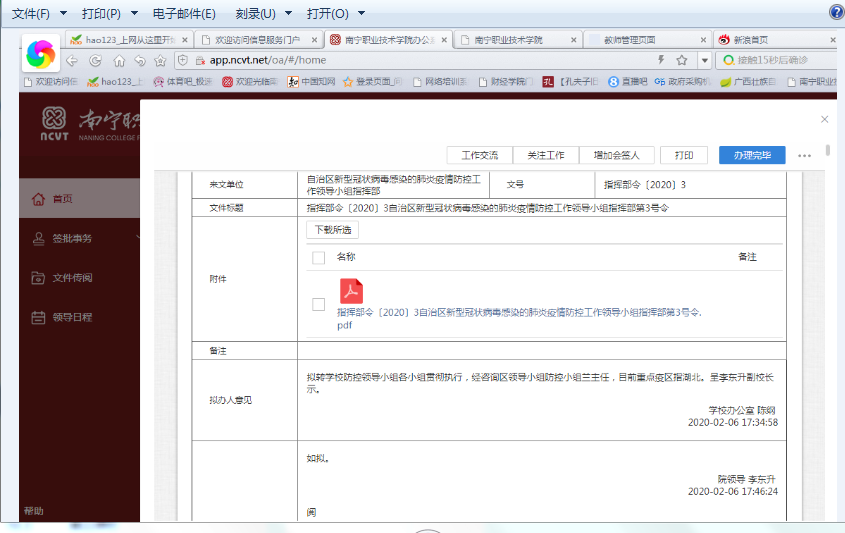
Task: Open 网络培训系 bookmark
Action: click(440, 82)
